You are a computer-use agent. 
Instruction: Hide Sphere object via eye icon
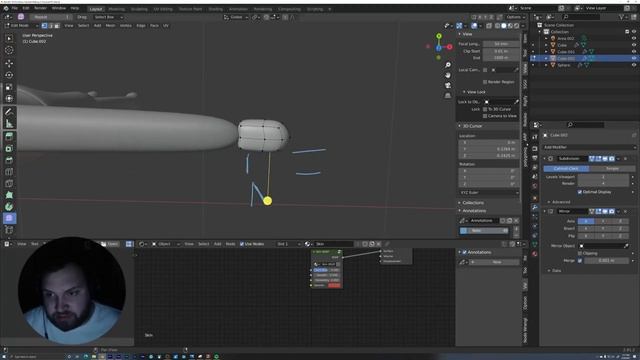pyautogui.click(x=634, y=65)
